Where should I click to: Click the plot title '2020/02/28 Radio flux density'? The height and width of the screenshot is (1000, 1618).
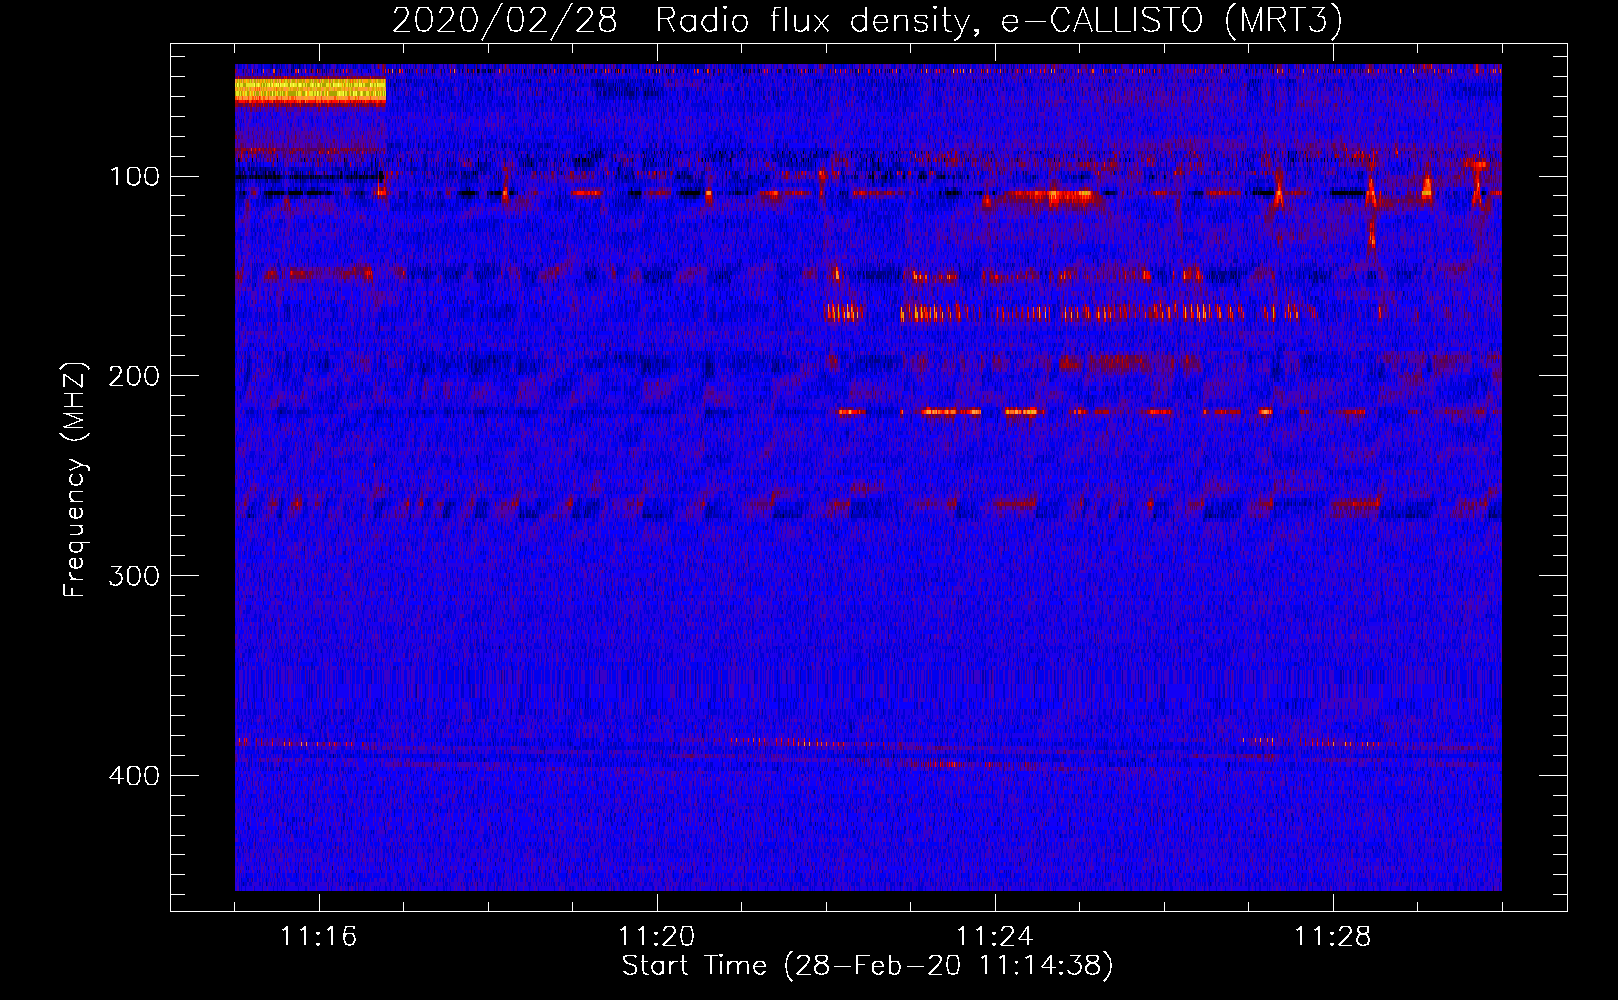[867, 20]
